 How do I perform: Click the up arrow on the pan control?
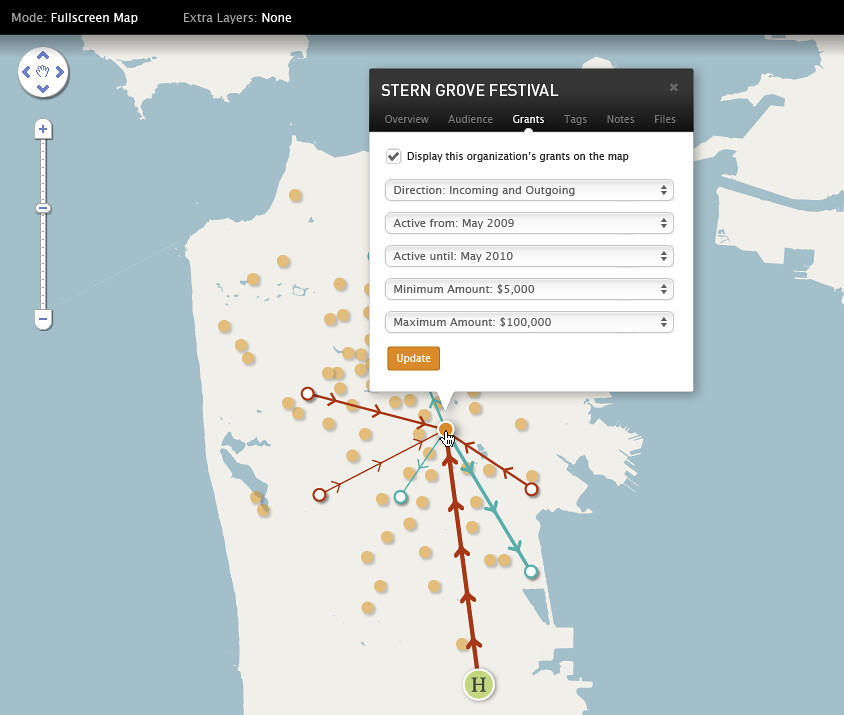pyautogui.click(x=43, y=57)
